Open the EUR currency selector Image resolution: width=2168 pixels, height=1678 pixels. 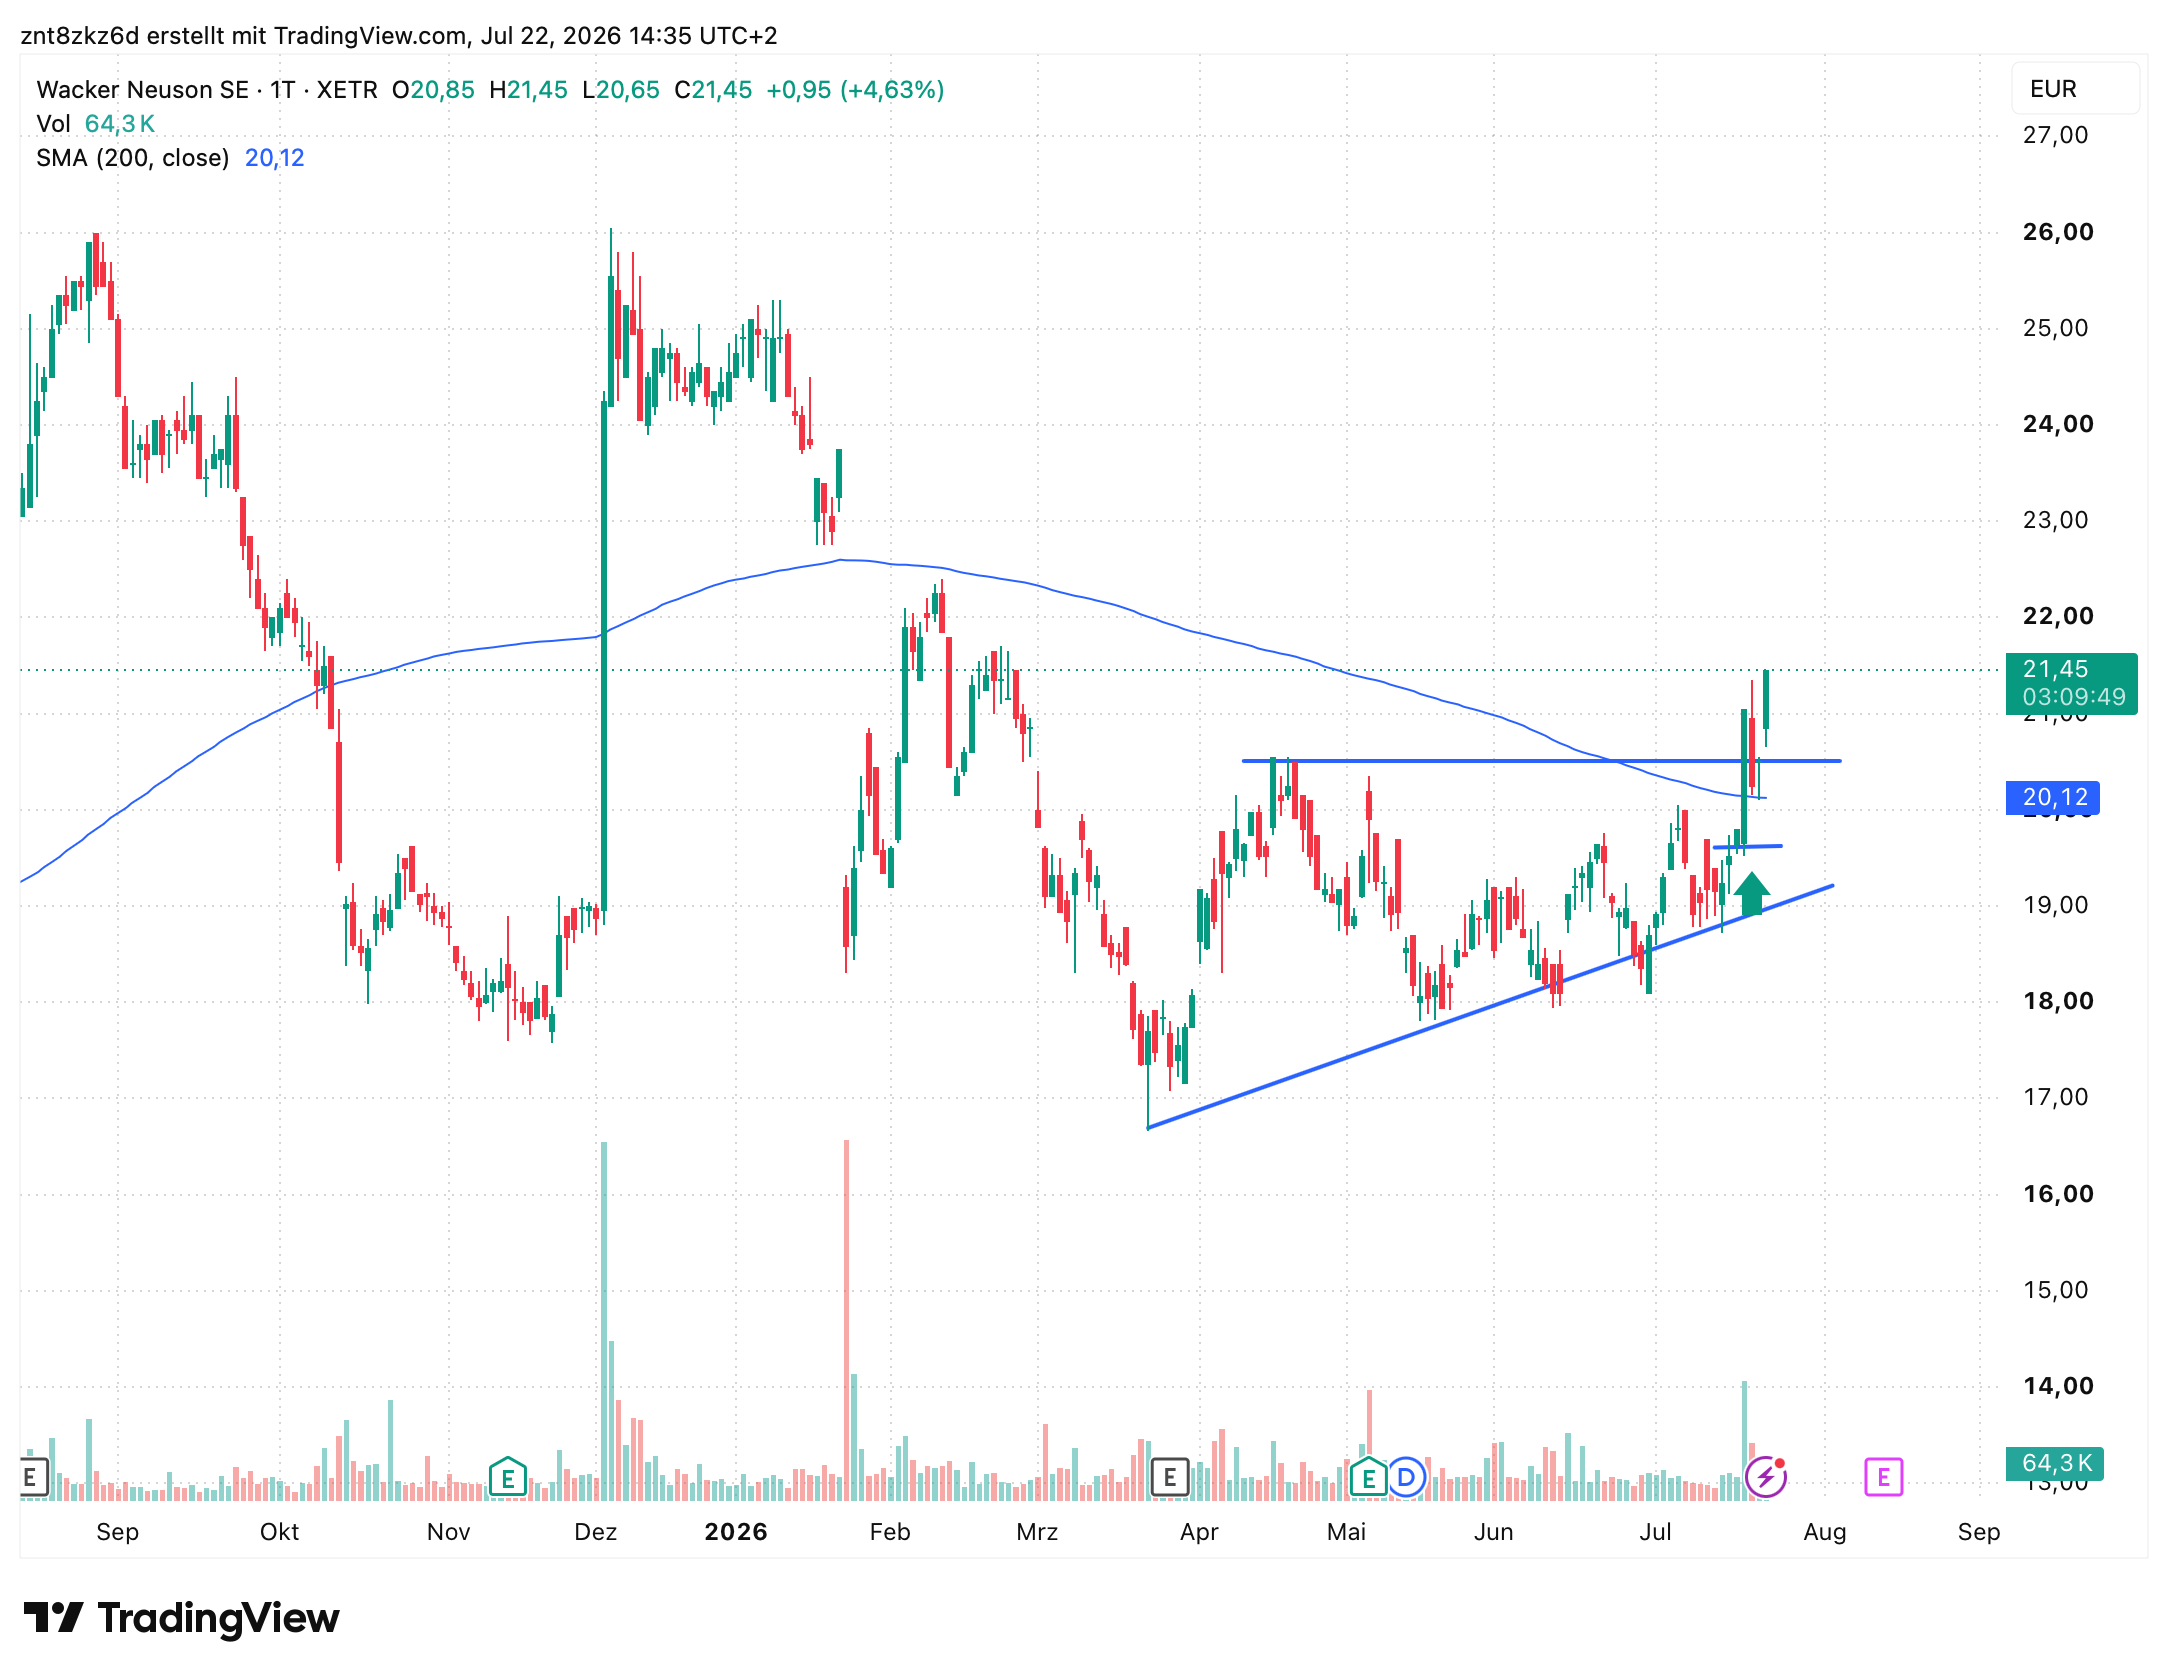click(2075, 89)
